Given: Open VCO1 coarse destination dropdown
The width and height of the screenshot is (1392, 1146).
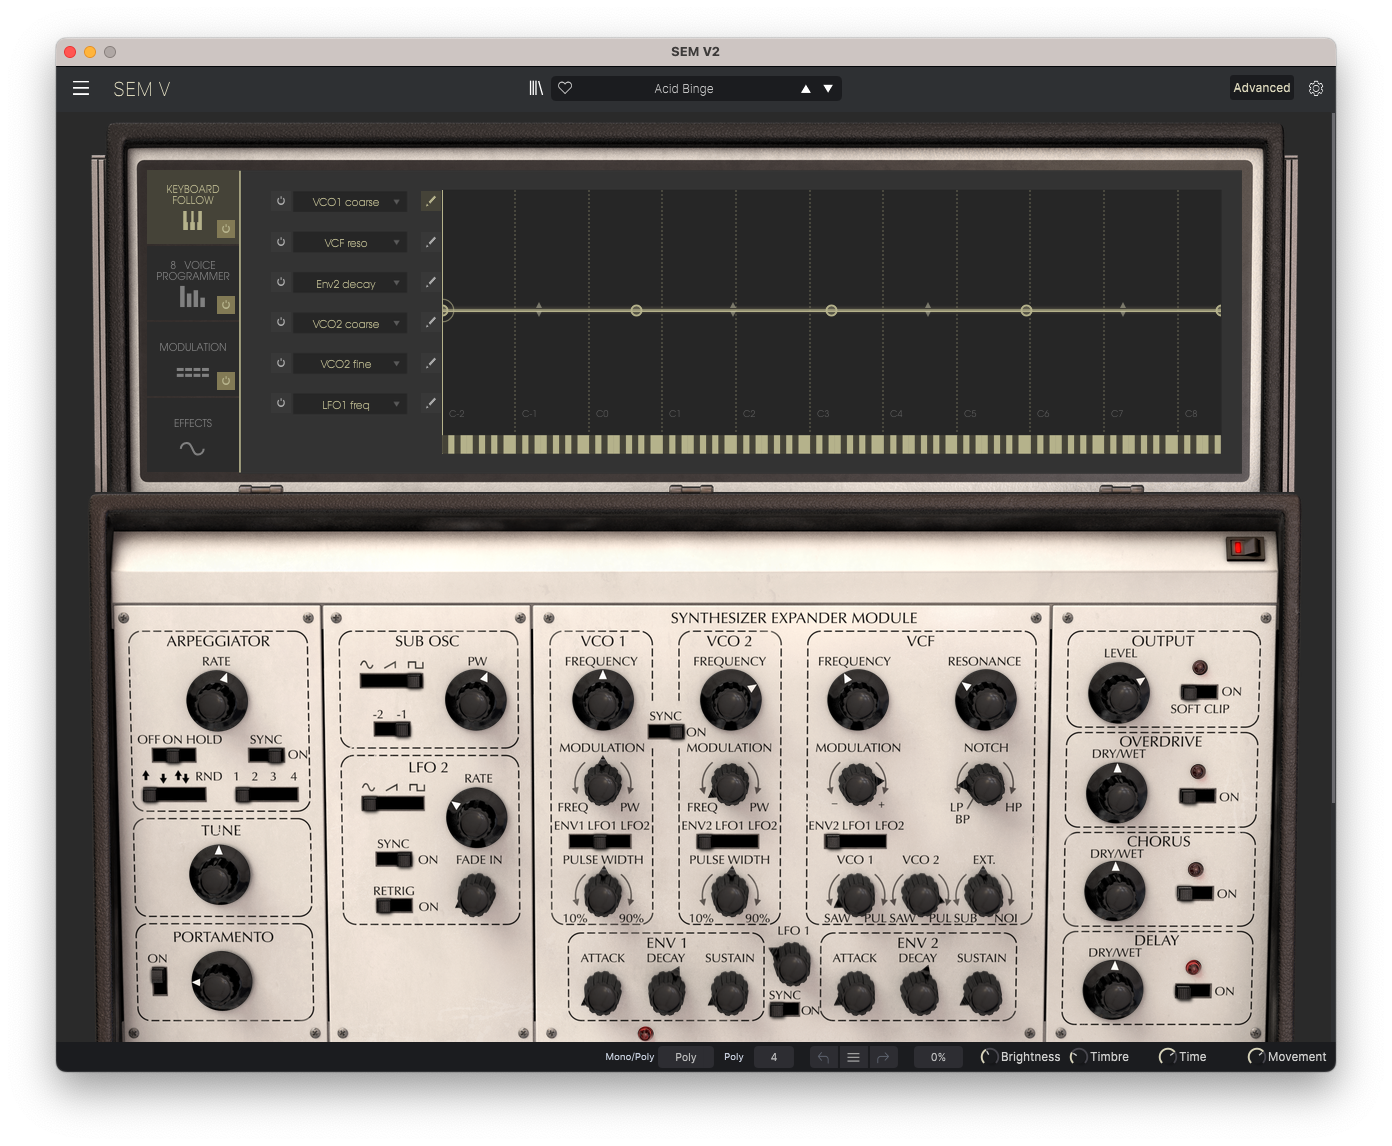Looking at the screenshot, I should [350, 202].
